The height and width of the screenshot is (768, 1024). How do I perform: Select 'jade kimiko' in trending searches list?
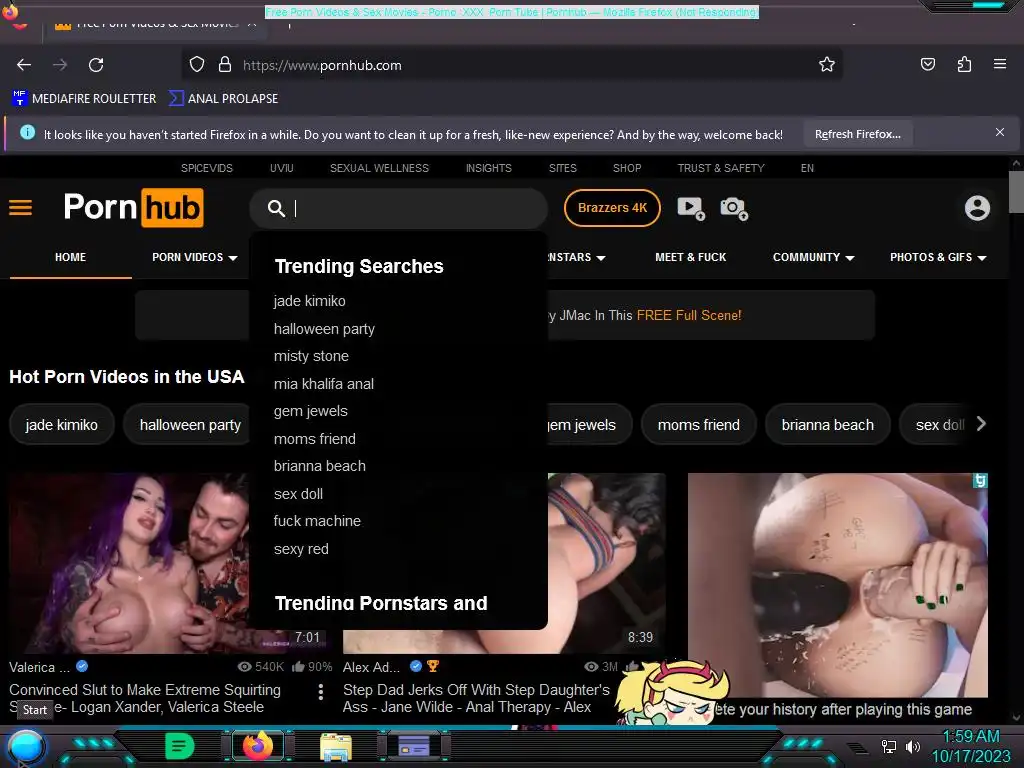tap(310, 301)
